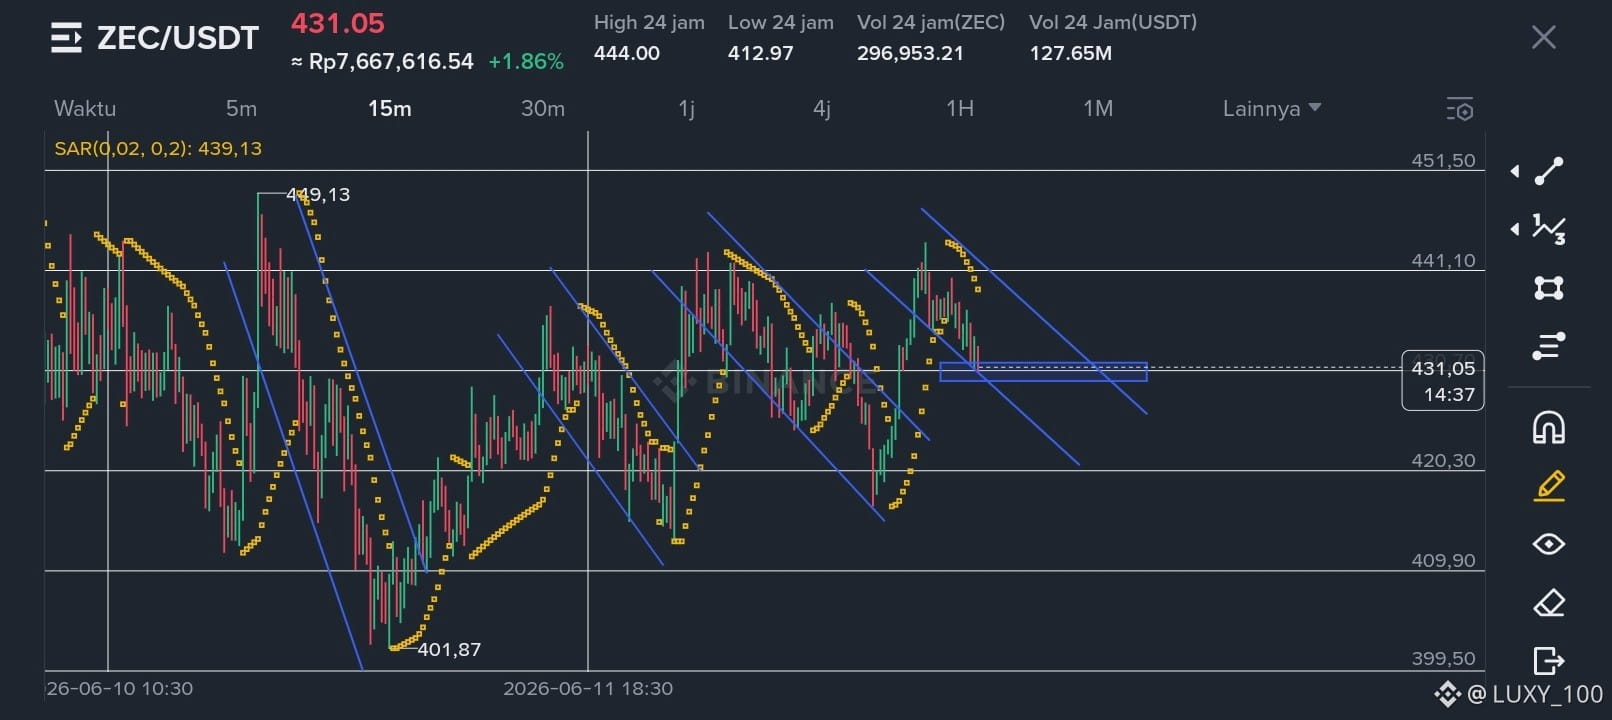
Task: Expand the trend line tool variants arrow
Action: point(1515,171)
